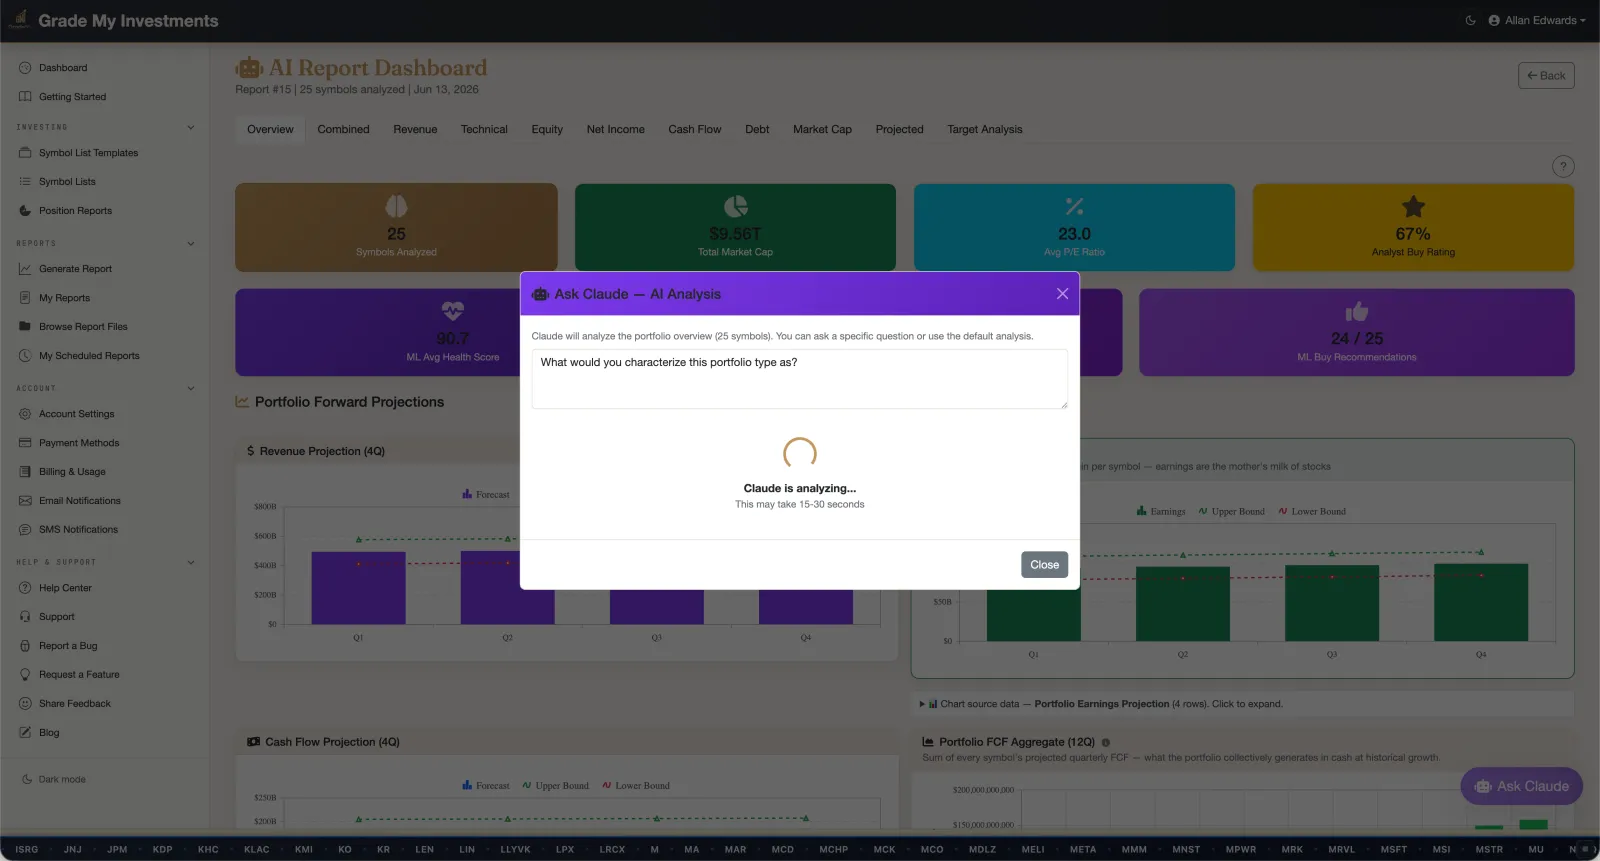Click the 23.0 Avg P/E Ratio card
The width and height of the screenshot is (1600, 861).
[x=1074, y=227]
